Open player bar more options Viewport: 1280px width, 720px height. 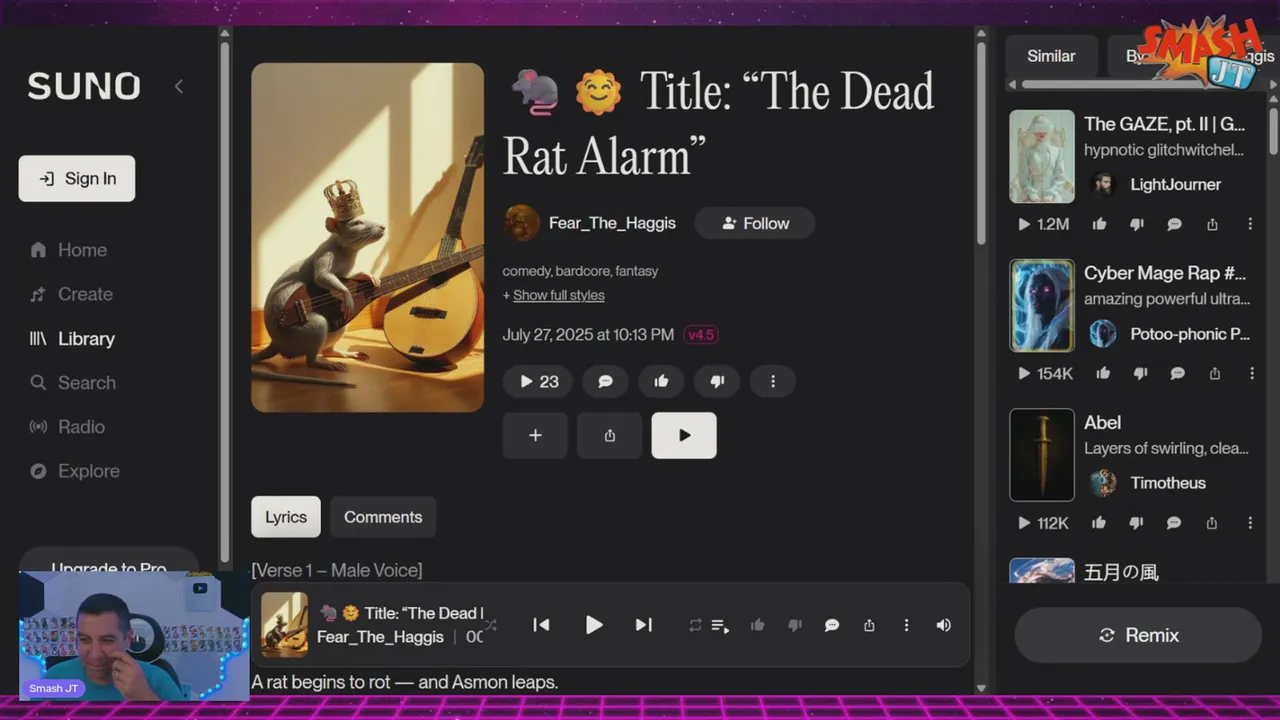(x=906, y=625)
